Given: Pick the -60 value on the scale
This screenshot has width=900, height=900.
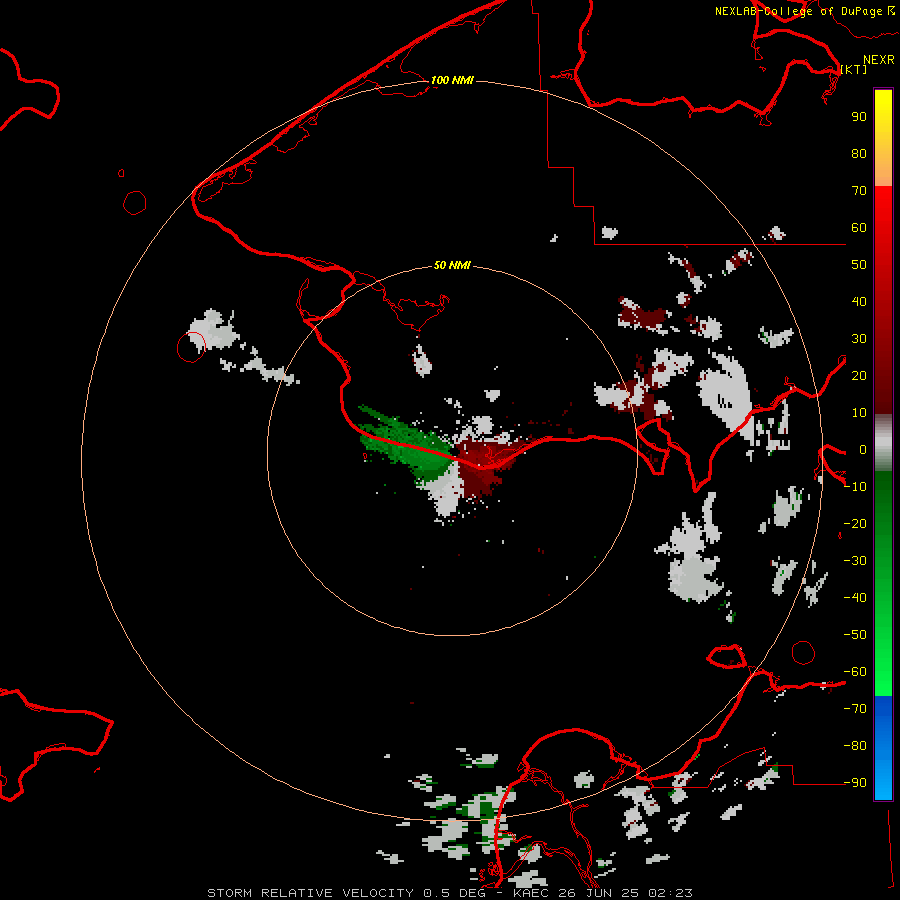Looking at the screenshot, I should [x=855, y=672].
